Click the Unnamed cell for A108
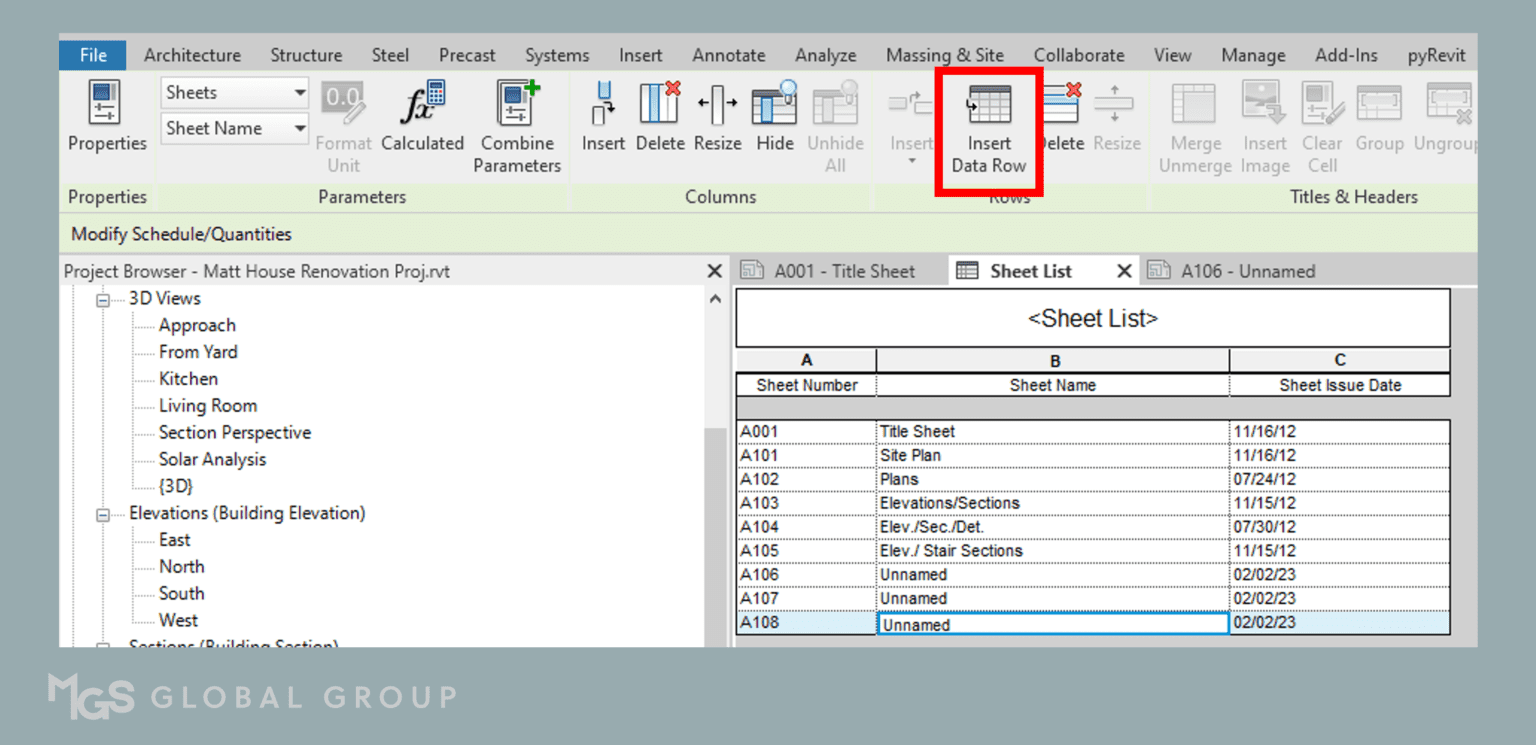 click(x=1052, y=624)
